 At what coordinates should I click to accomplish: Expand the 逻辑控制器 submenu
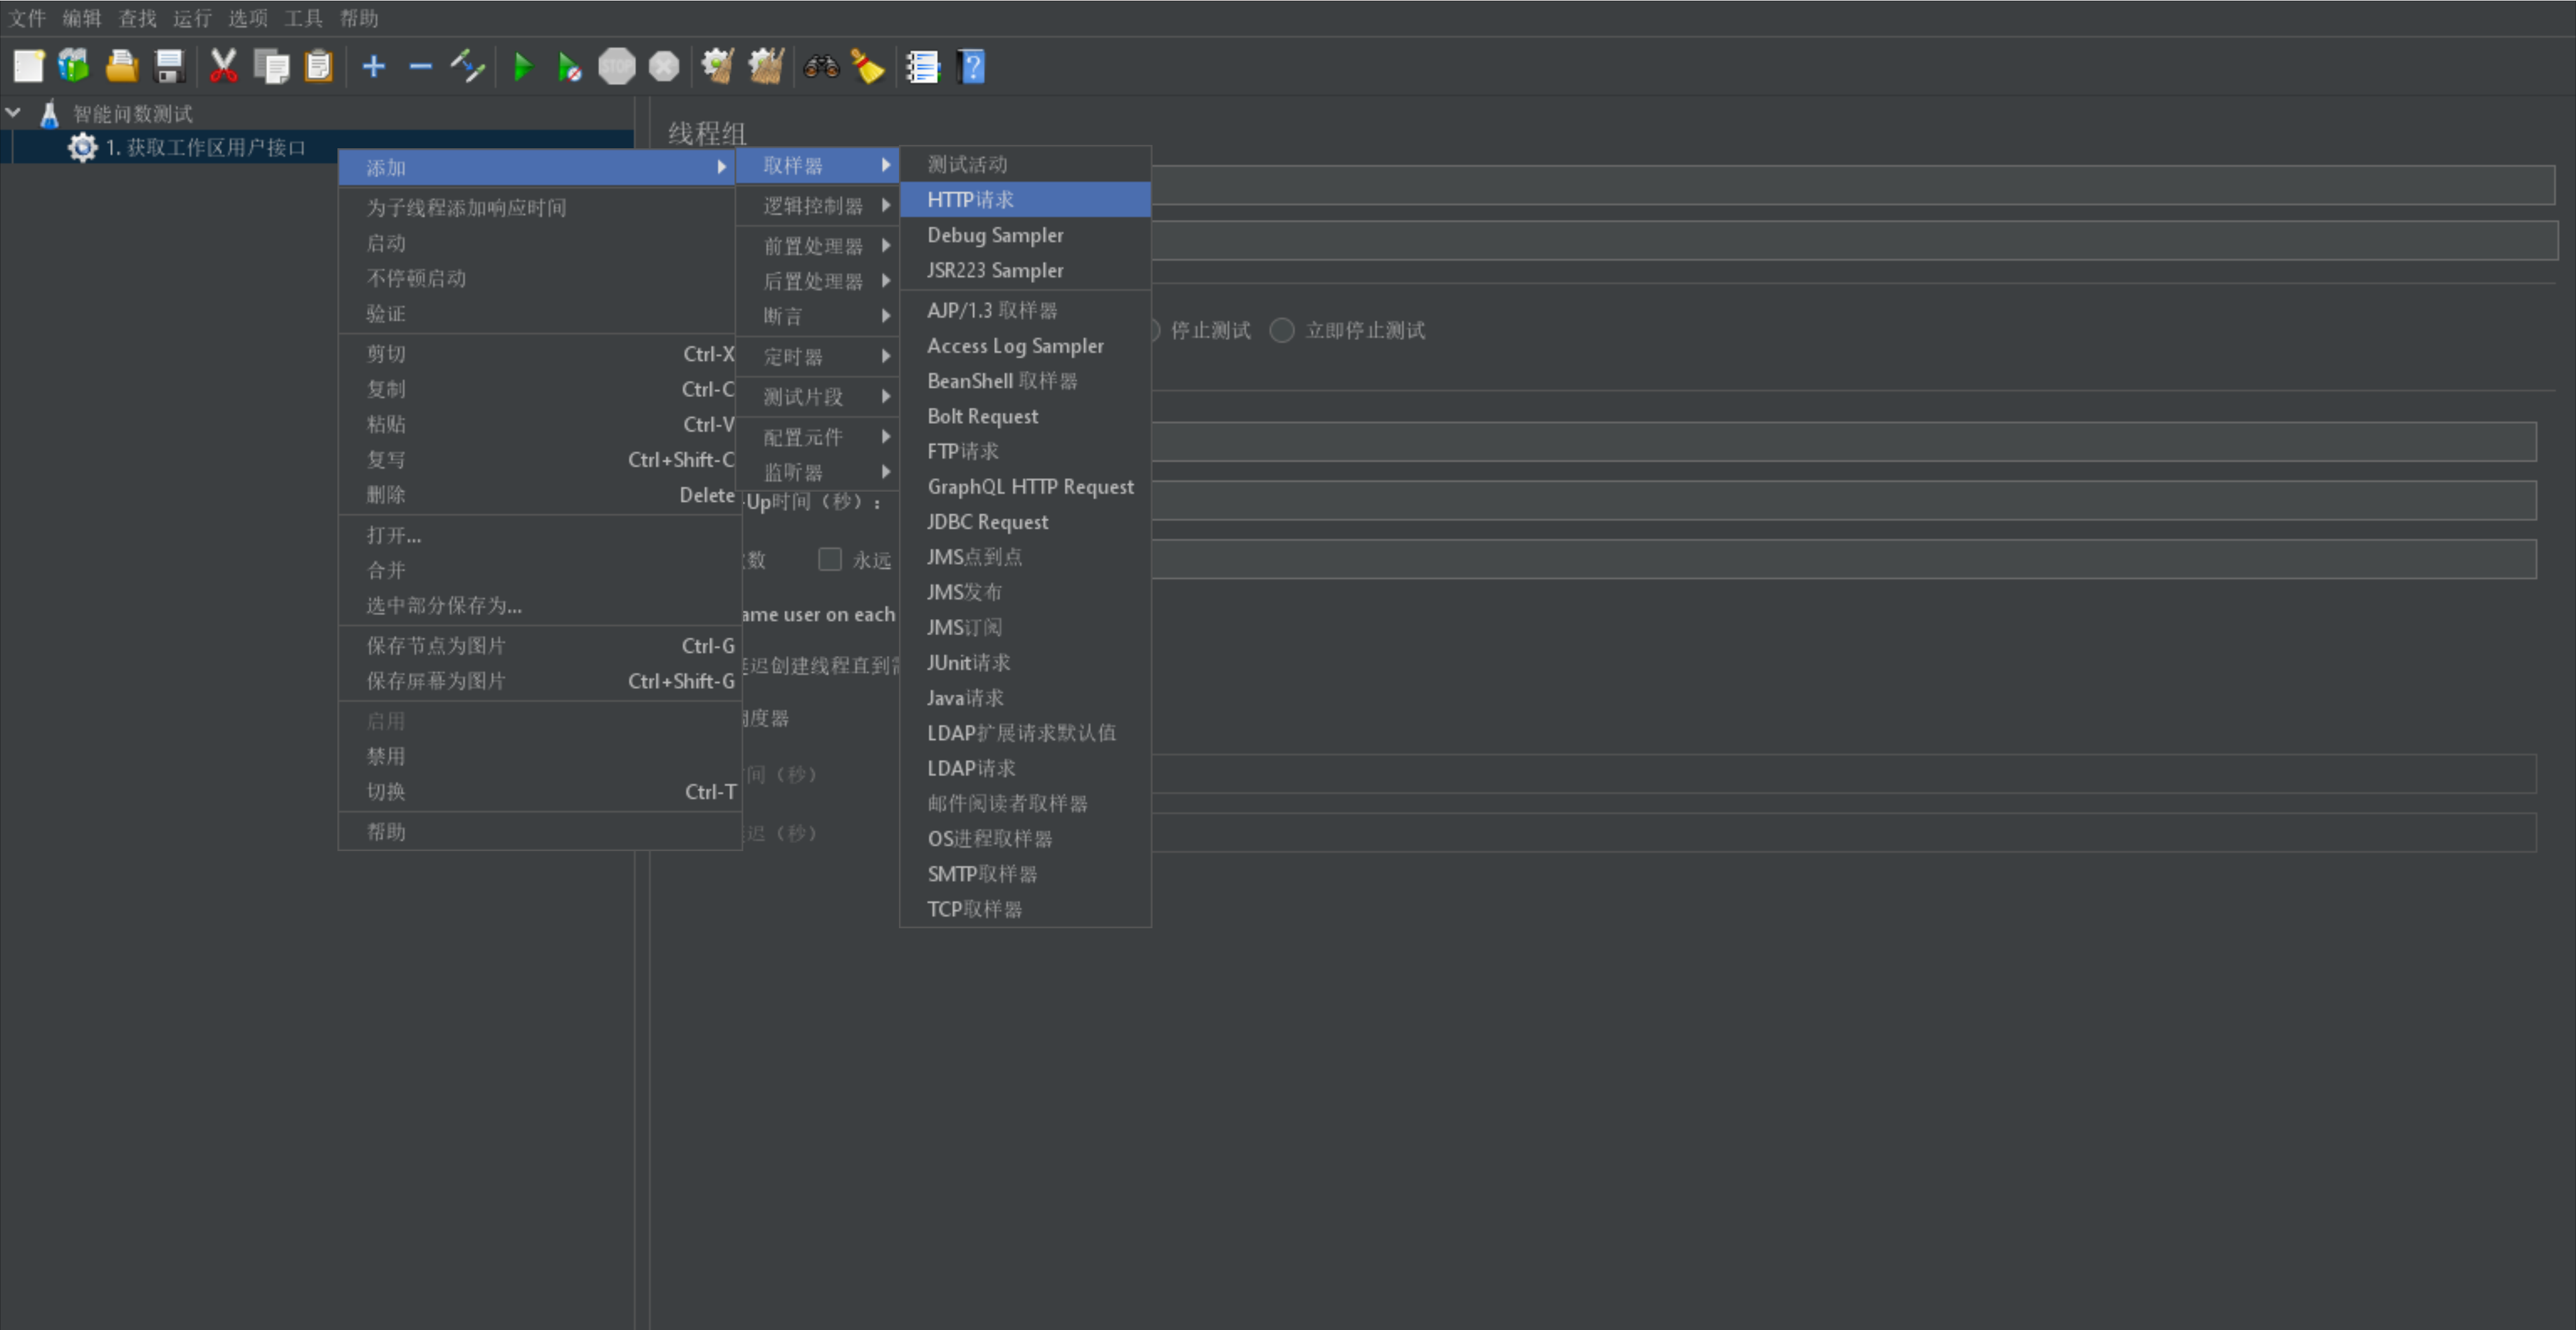point(818,205)
